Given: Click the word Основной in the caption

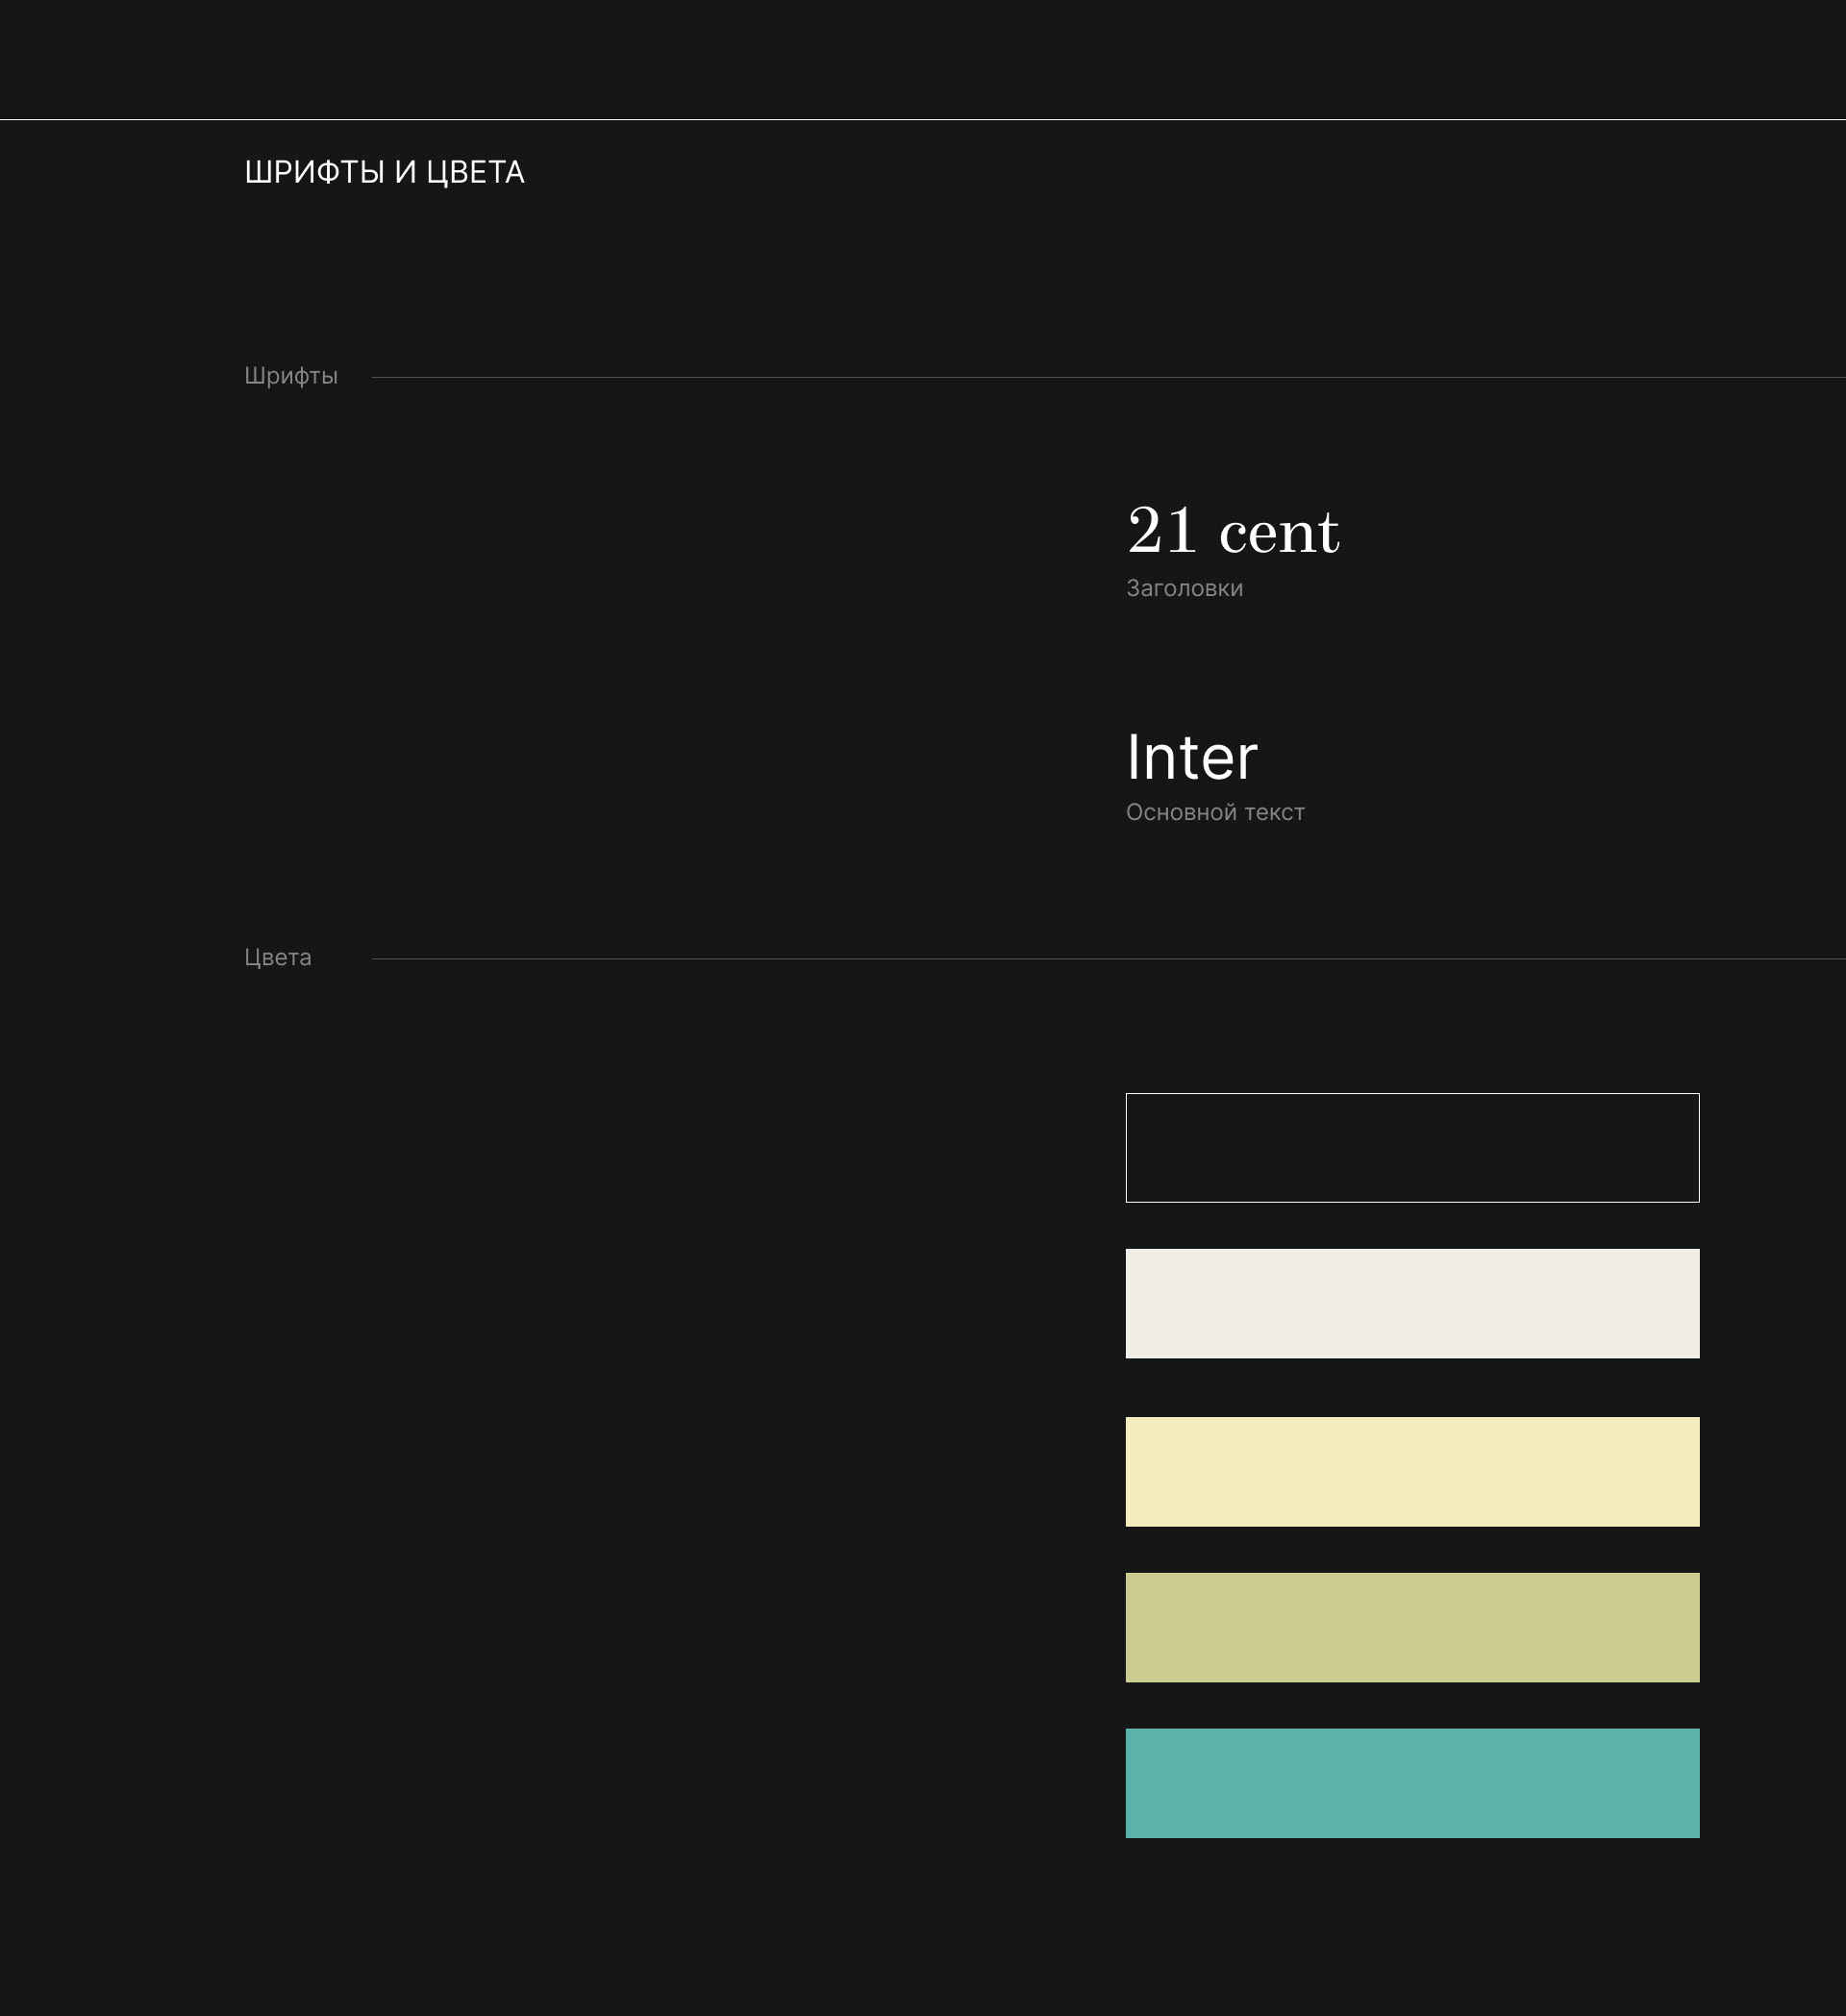Looking at the screenshot, I should click(1181, 813).
